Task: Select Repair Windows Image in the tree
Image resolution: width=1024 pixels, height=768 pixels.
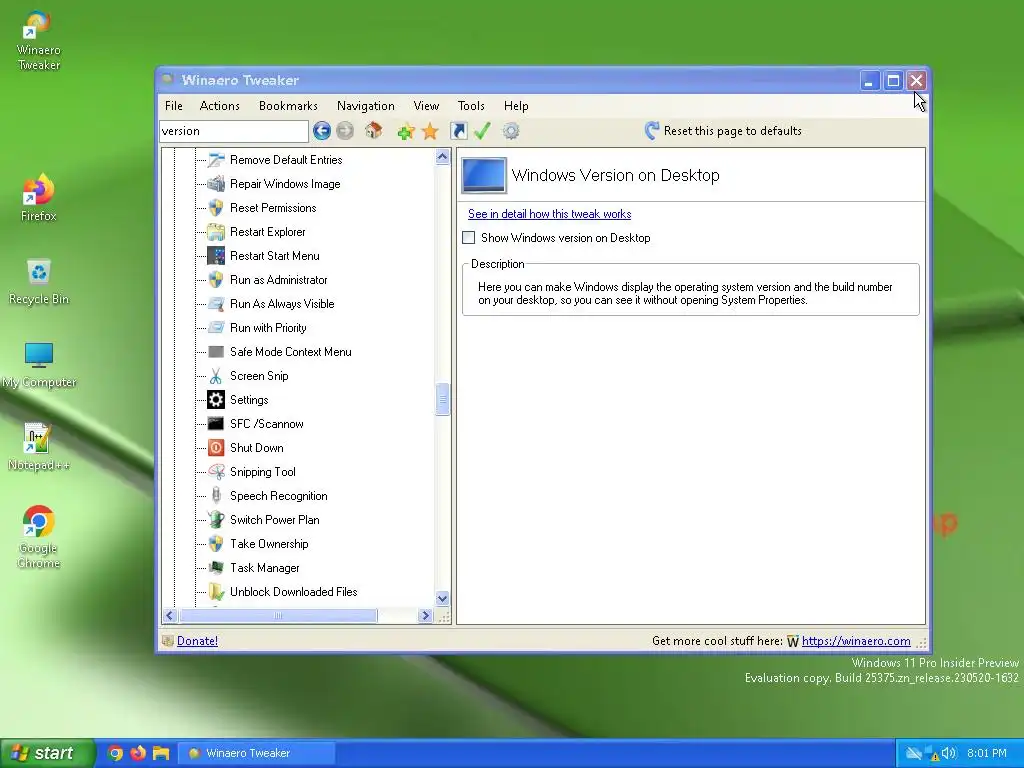Action: pyautogui.click(x=285, y=184)
